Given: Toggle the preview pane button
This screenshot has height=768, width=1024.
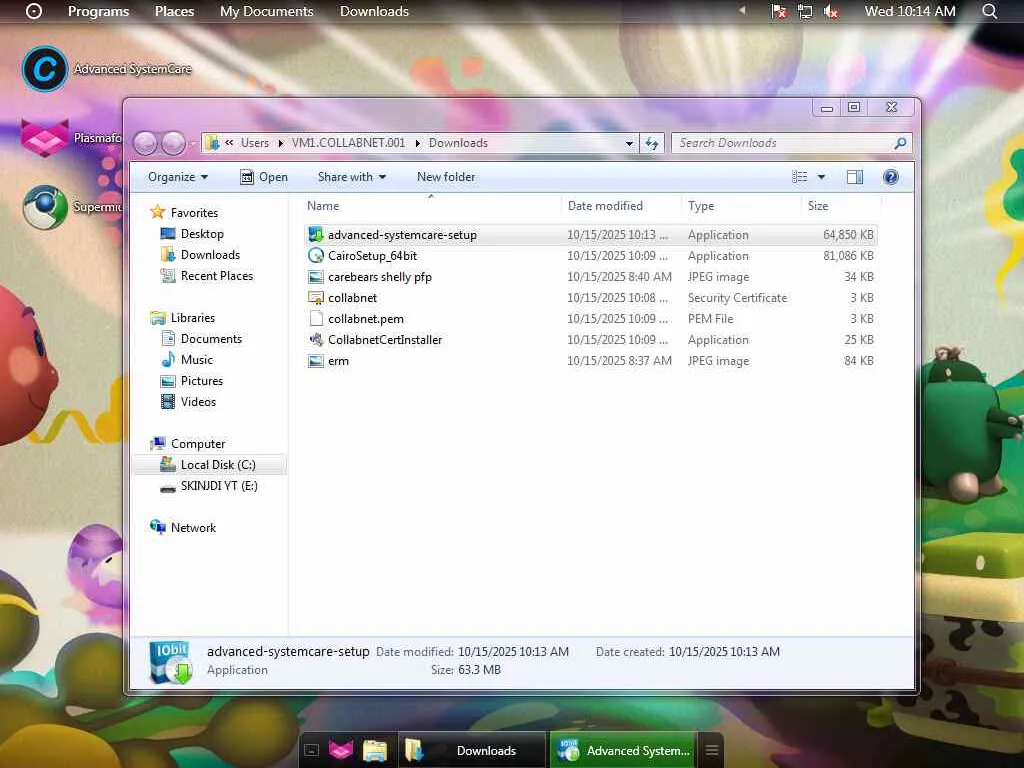Looking at the screenshot, I should 854,177.
